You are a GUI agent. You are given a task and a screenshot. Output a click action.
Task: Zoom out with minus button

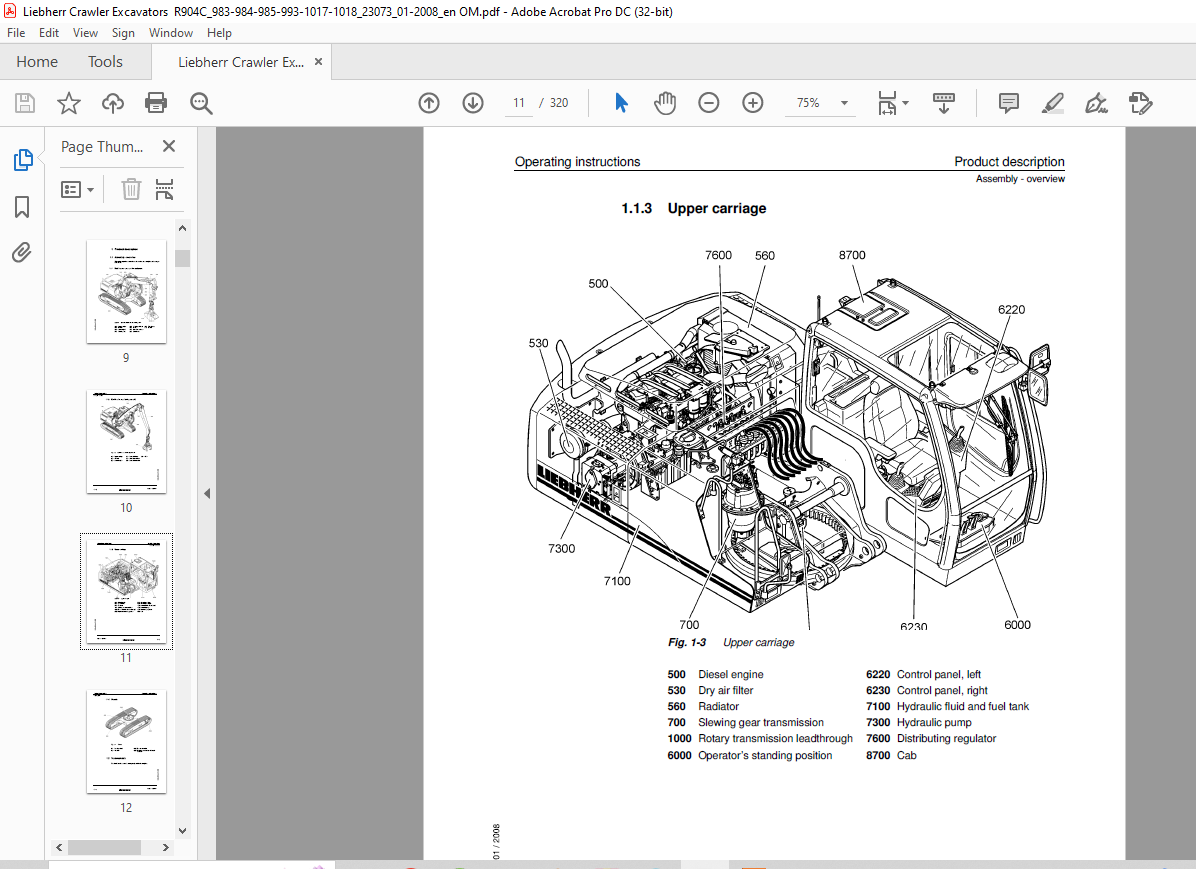(709, 103)
